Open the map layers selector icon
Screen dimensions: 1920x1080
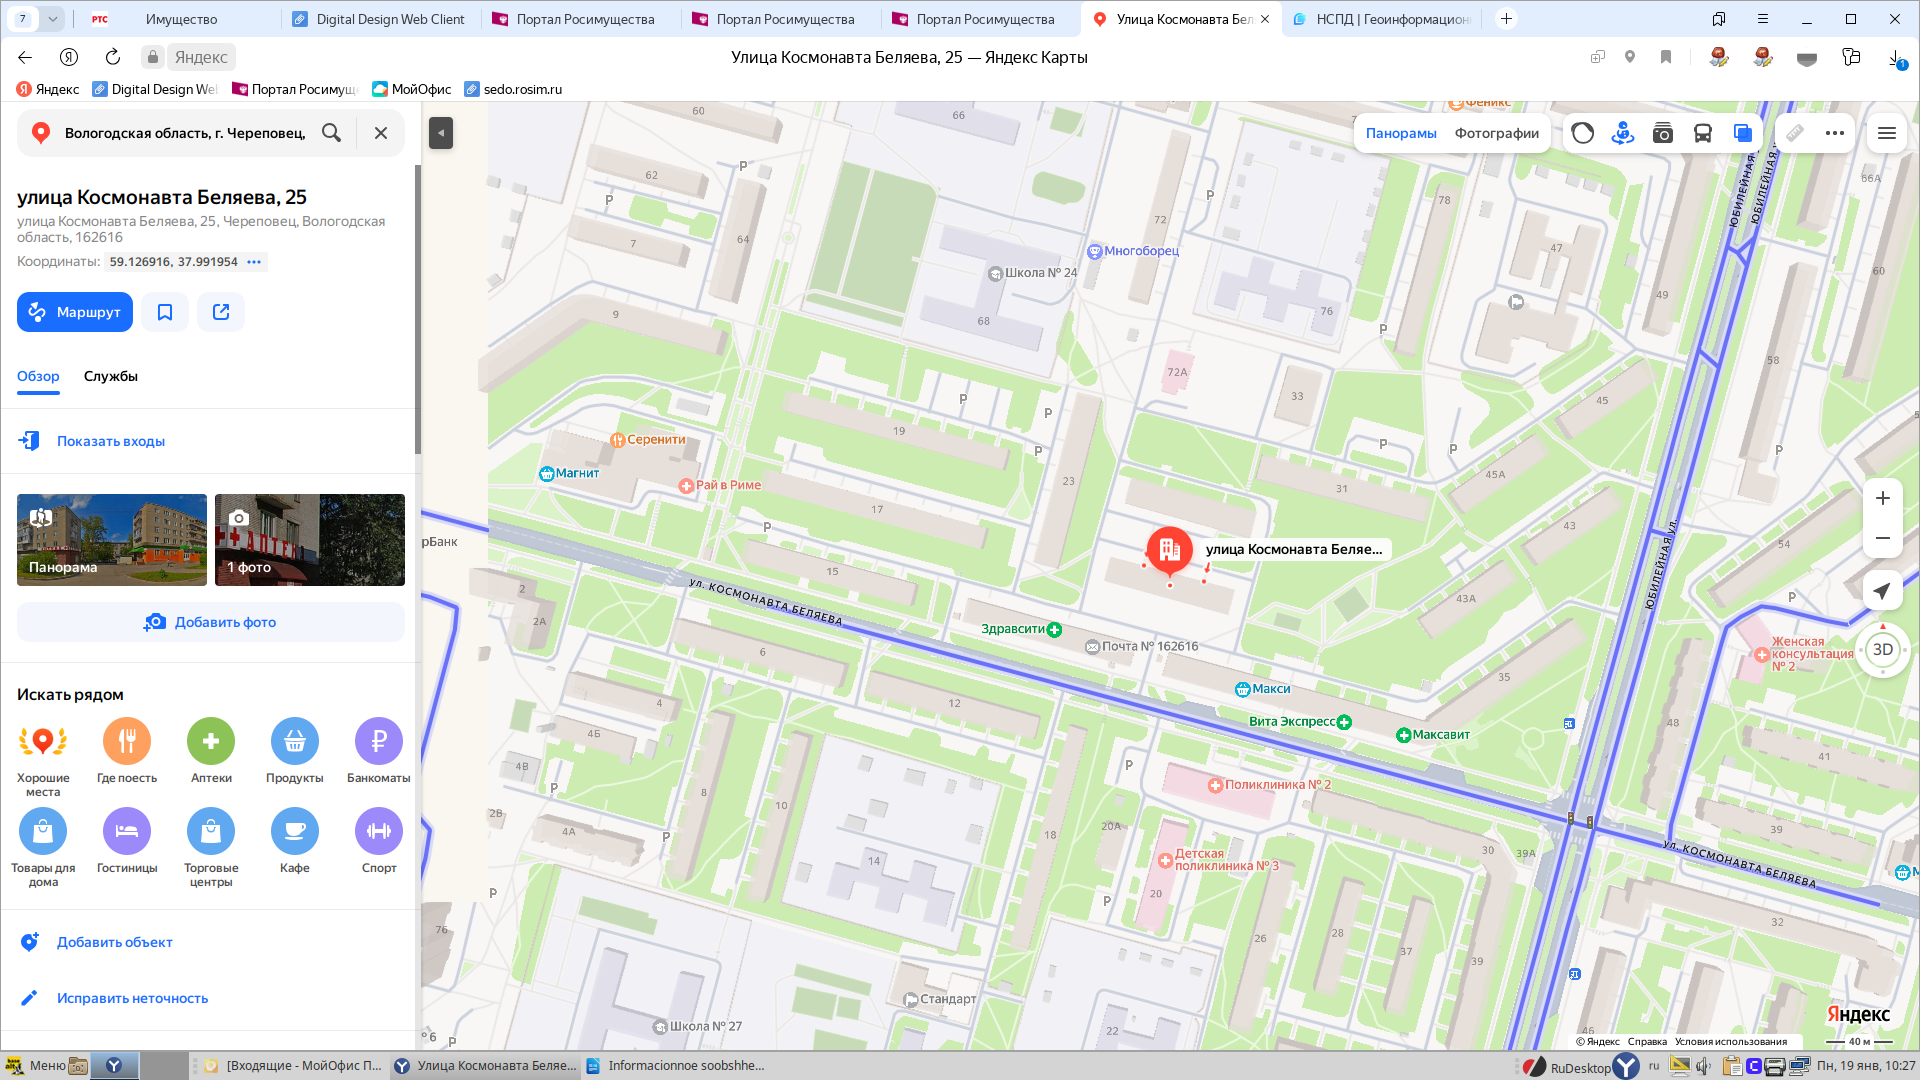[1742, 133]
